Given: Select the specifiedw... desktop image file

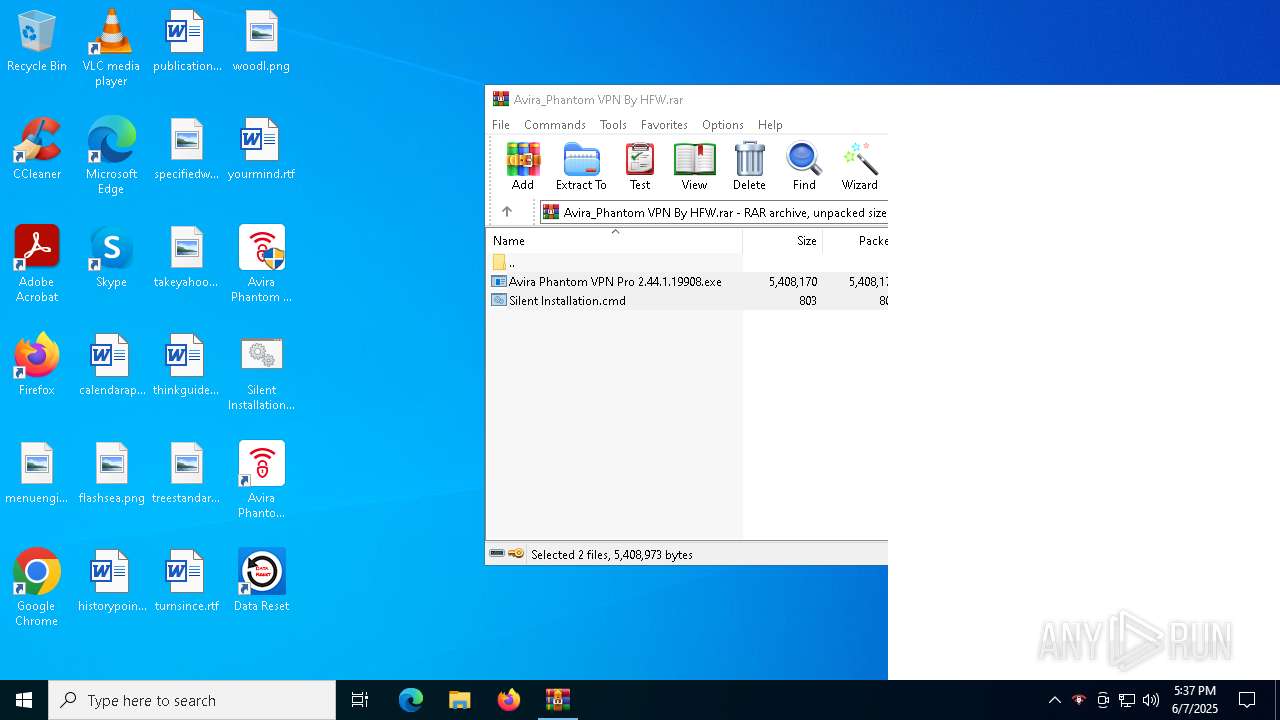Looking at the screenshot, I should point(186,149).
